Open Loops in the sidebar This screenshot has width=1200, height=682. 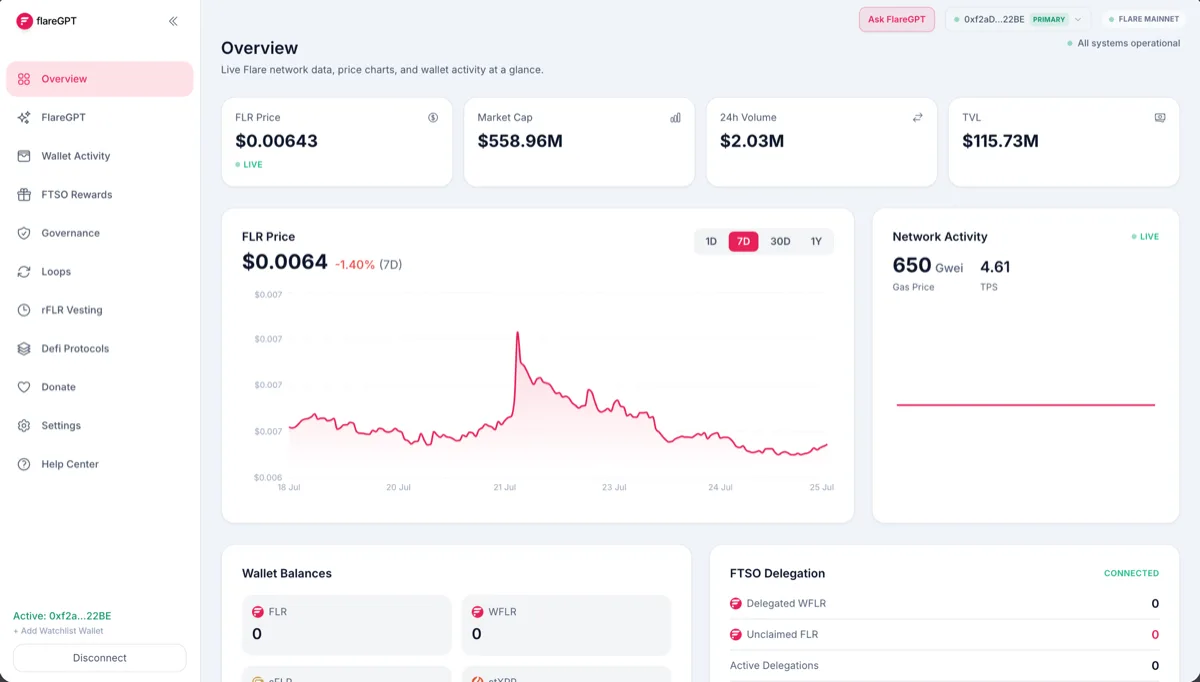100,271
